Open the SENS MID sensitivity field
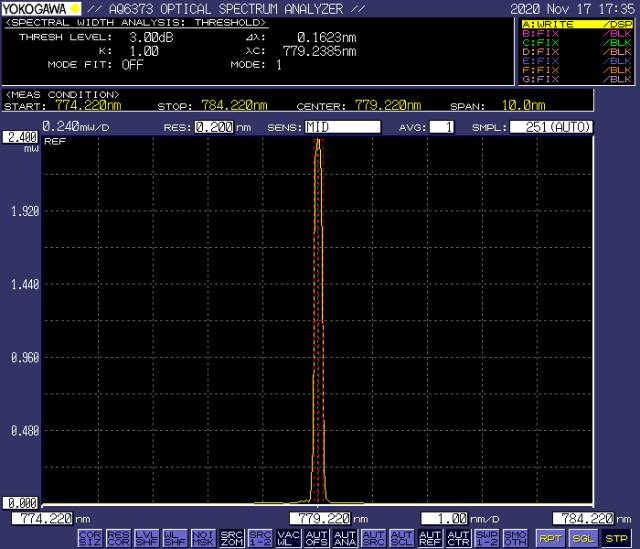 point(342,127)
